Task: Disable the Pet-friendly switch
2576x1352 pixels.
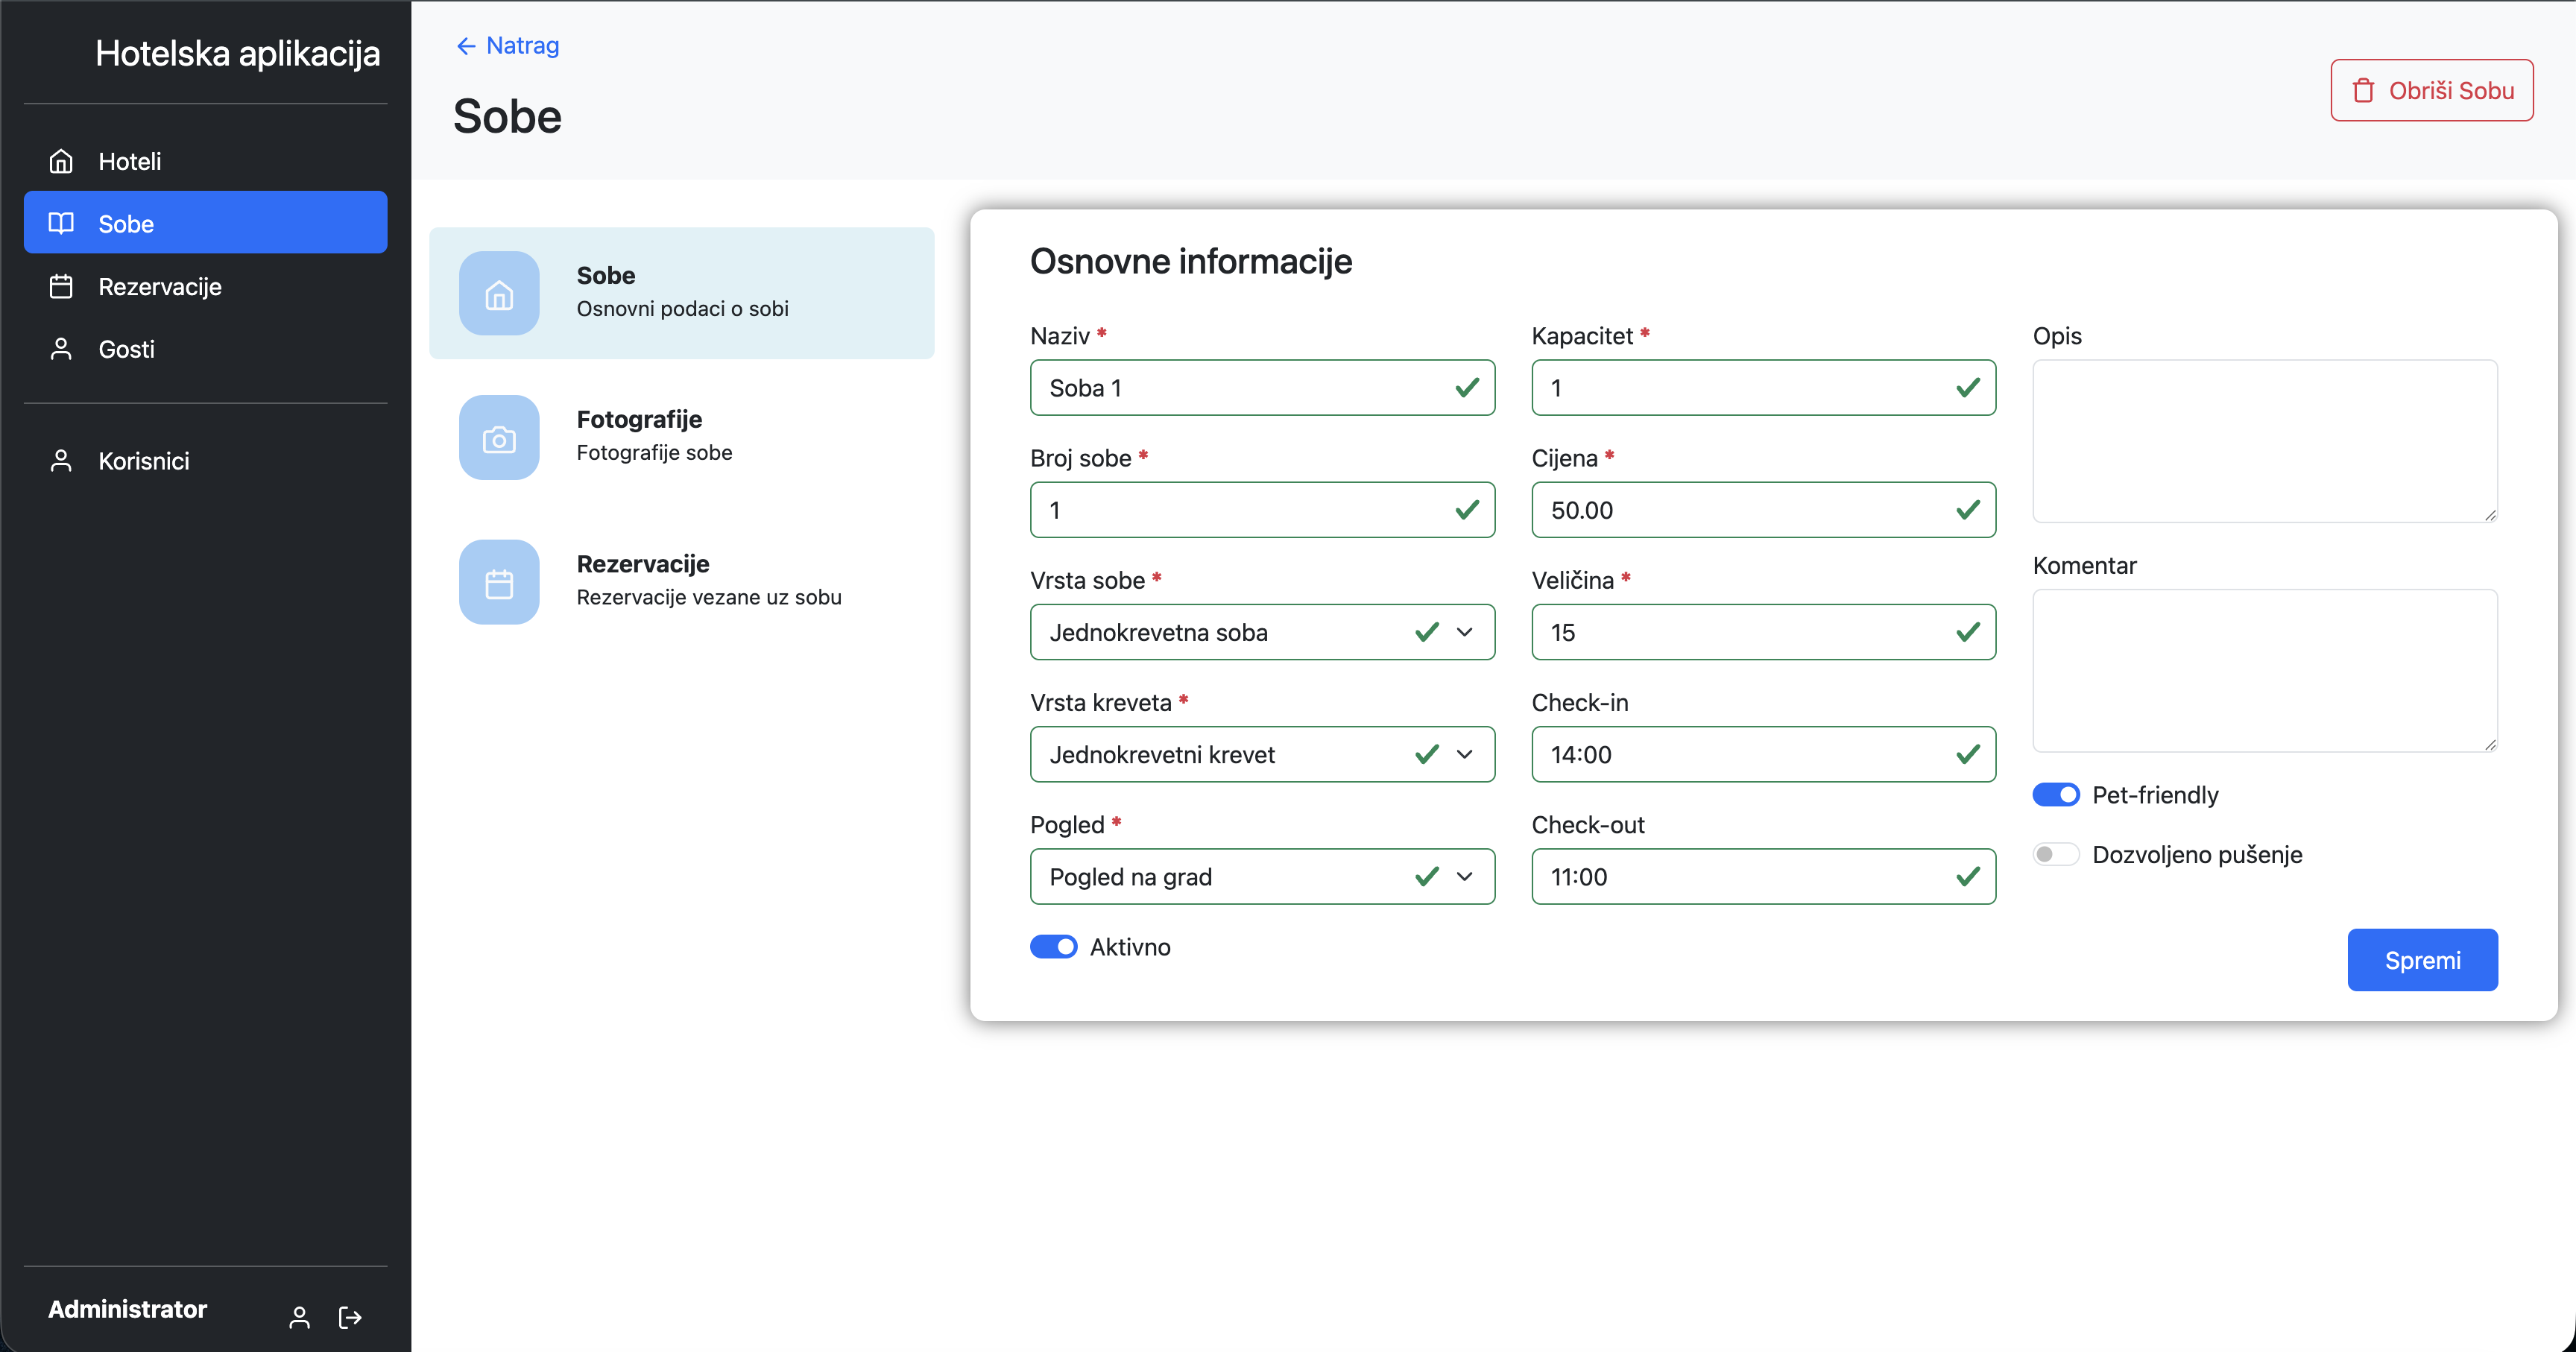Action: pos(2055,795)
